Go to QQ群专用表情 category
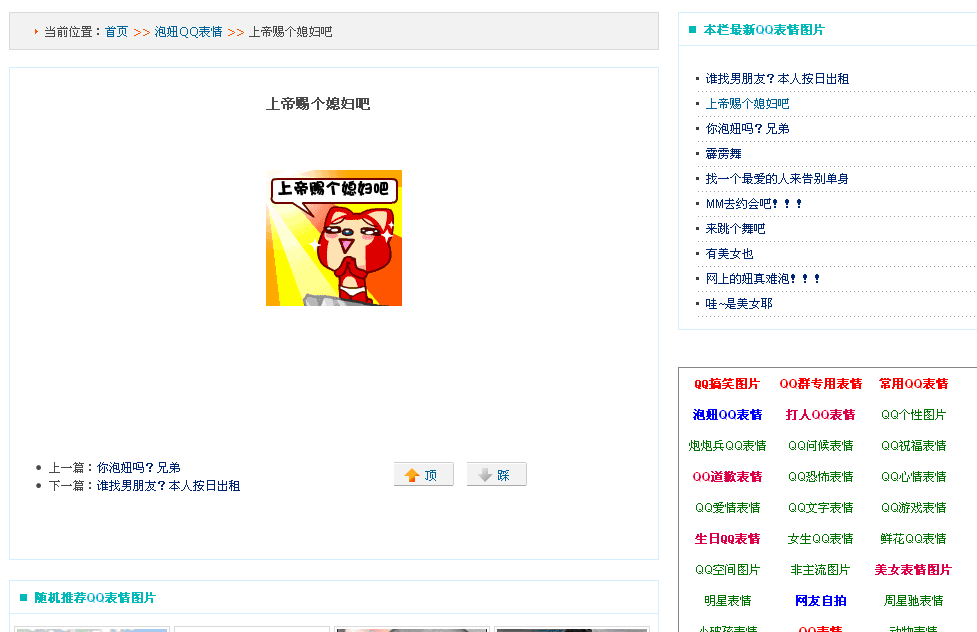 (x=821, y=384)
